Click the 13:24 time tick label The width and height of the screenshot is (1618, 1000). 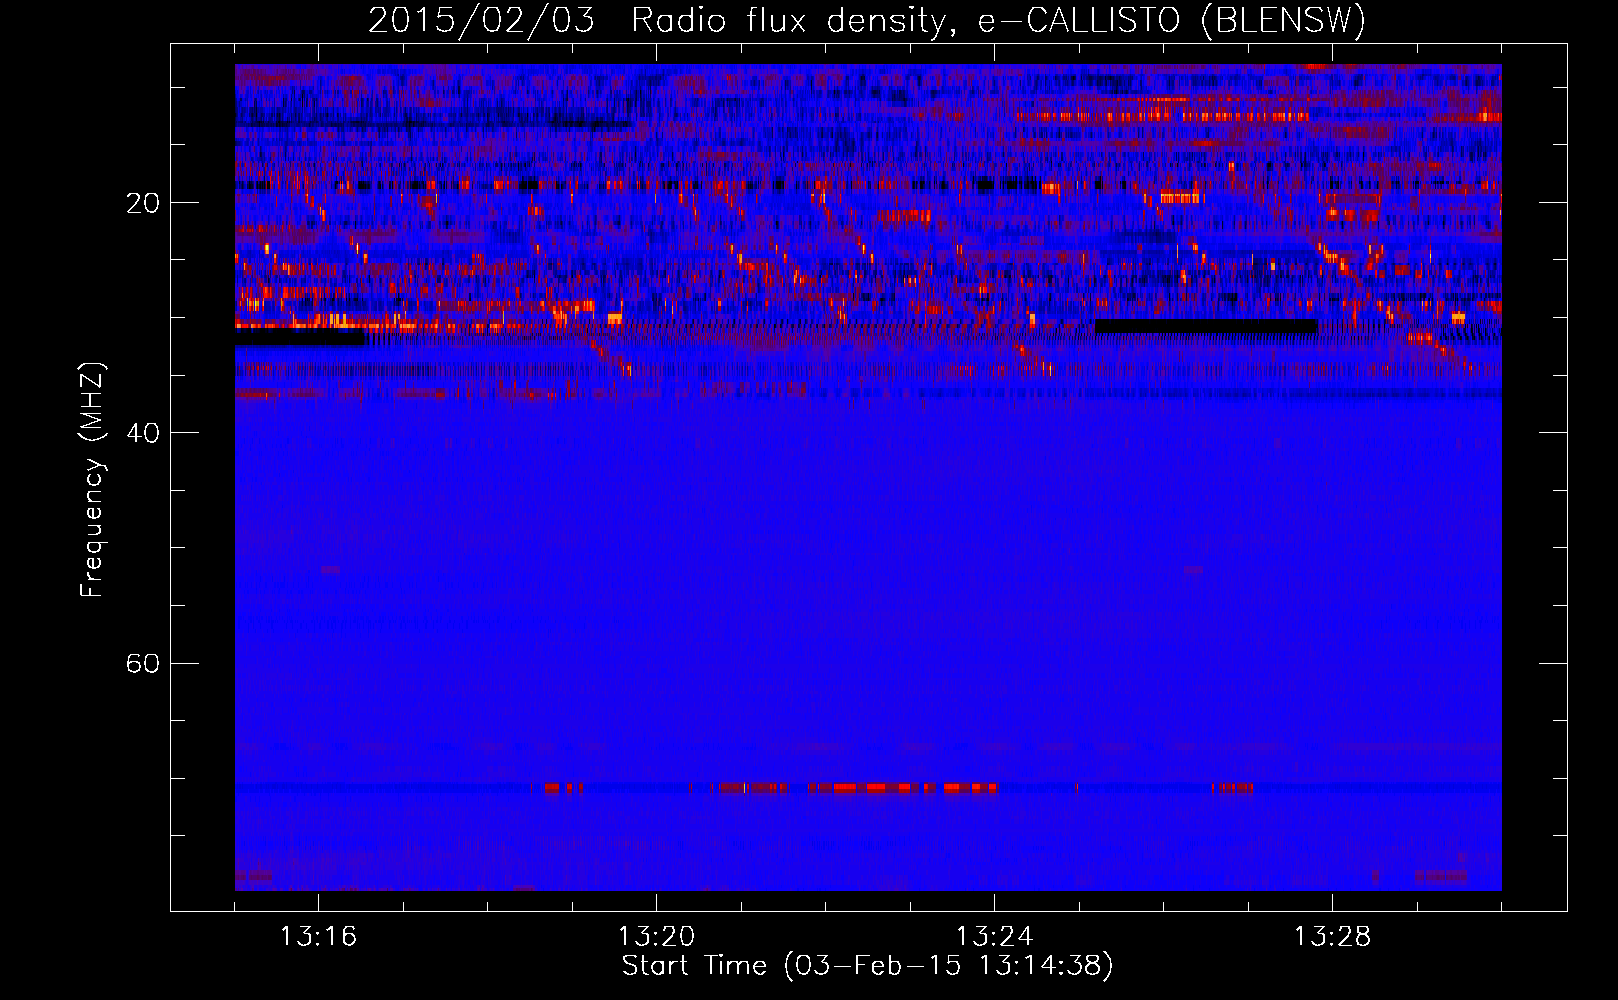[x=994, y=936]
